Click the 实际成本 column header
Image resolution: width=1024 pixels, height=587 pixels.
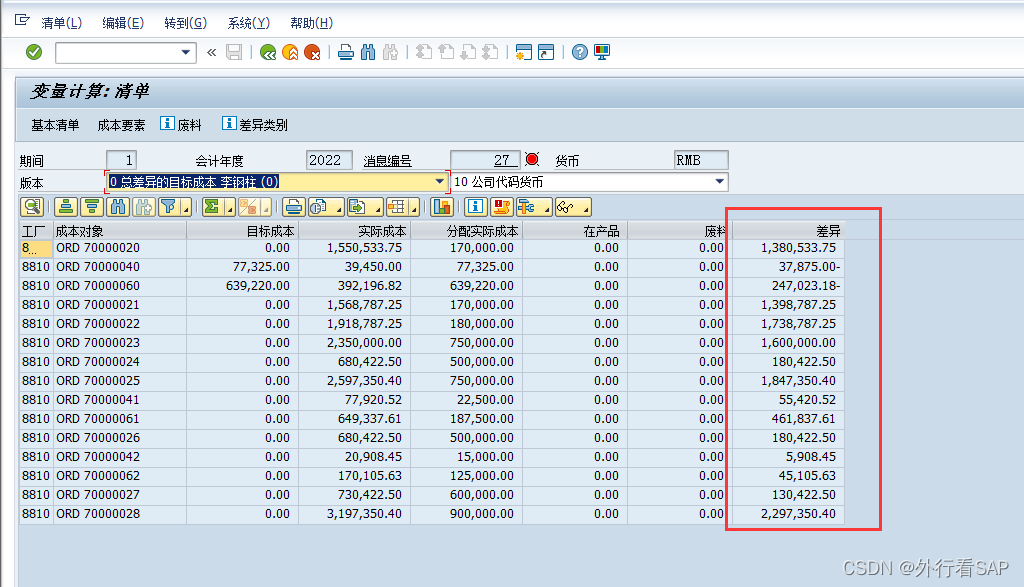coord(355,230)
